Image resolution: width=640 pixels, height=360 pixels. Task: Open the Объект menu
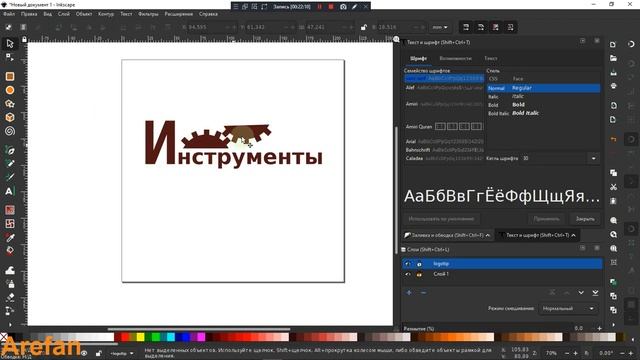pos(84,14)
